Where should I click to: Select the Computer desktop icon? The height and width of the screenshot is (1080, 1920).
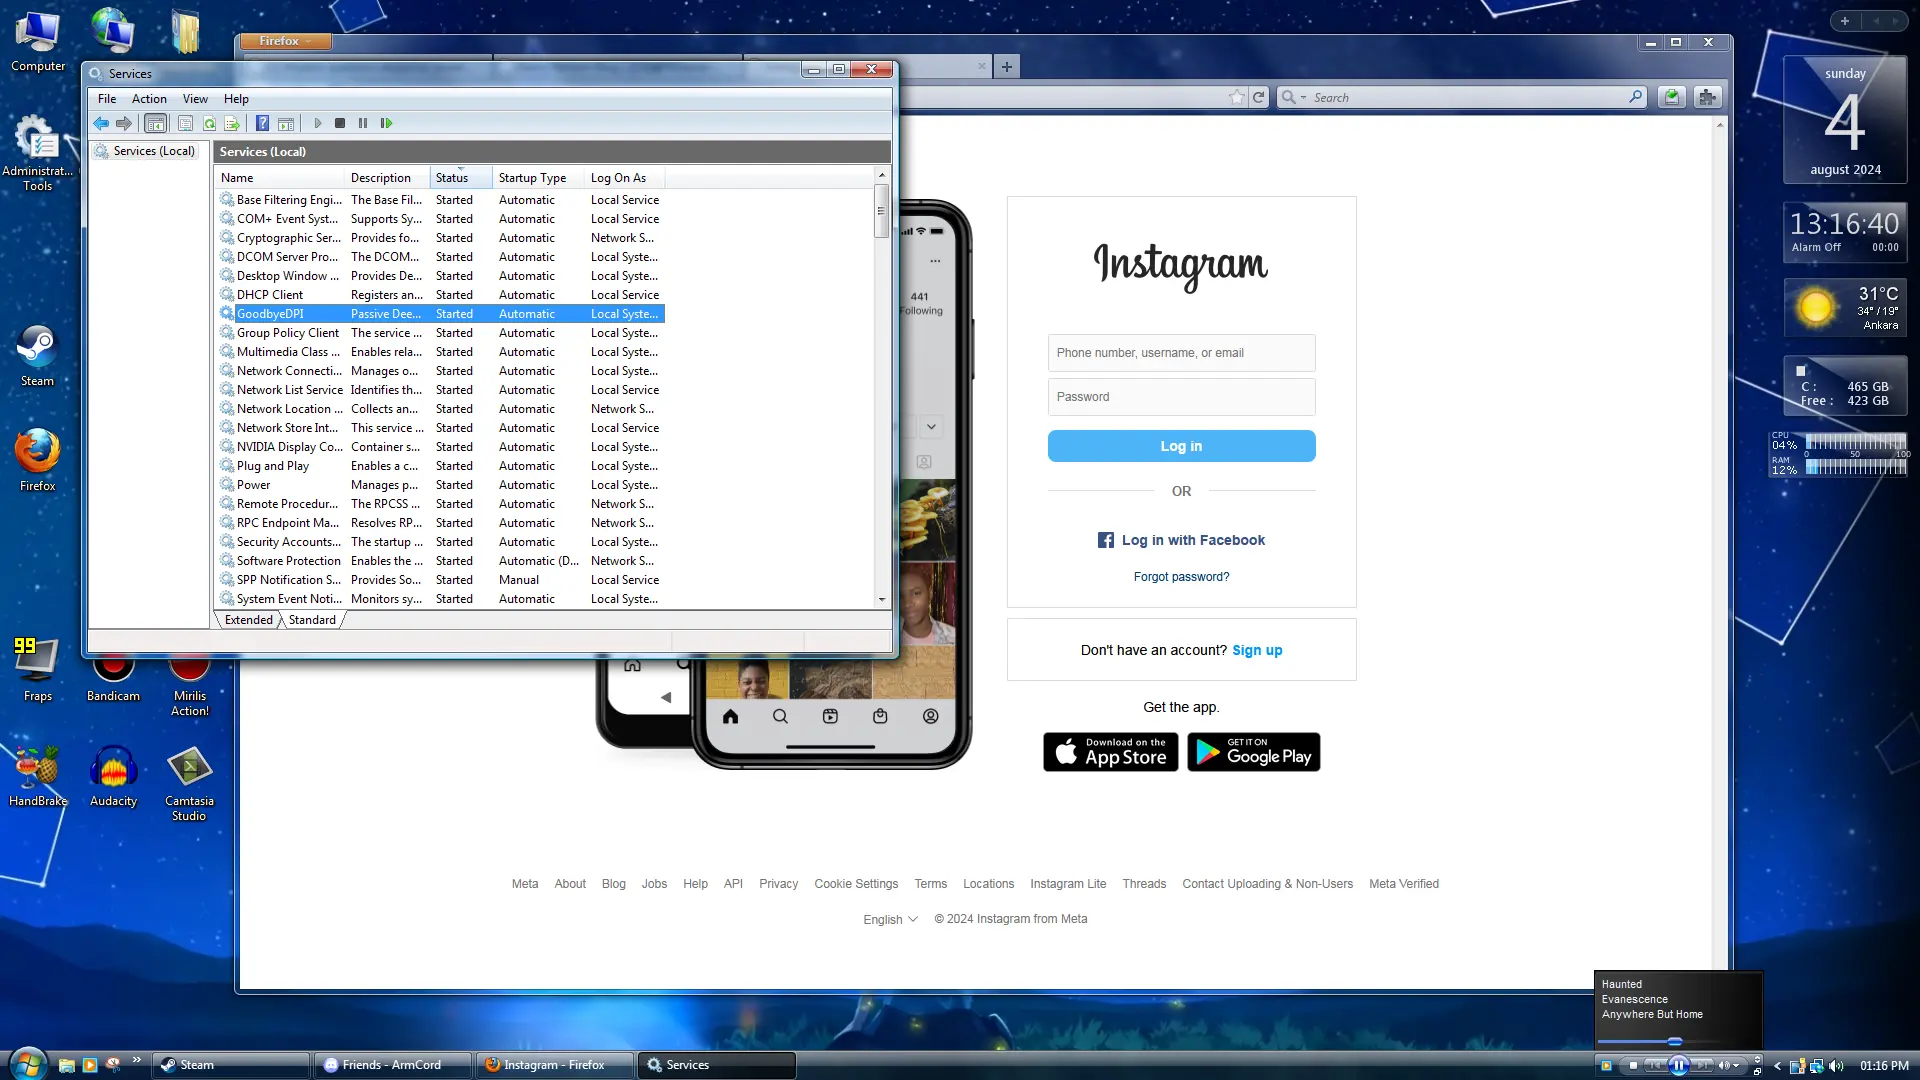click(x=38, y=41)
